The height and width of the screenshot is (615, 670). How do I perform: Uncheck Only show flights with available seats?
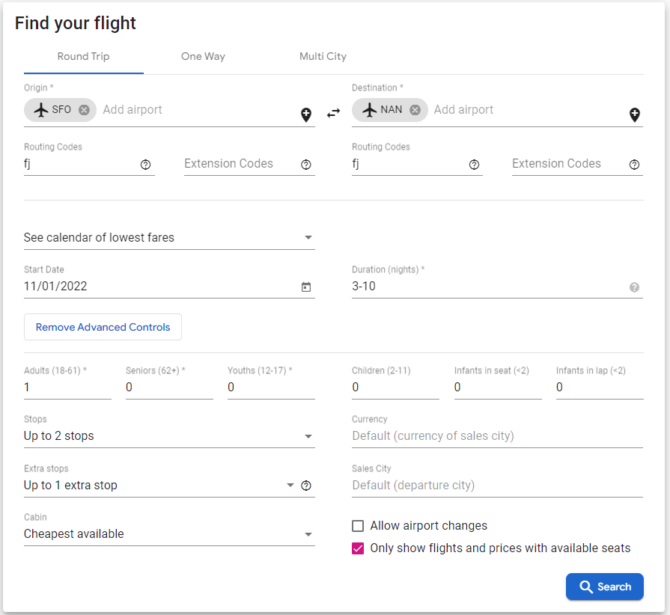(358, 548)
